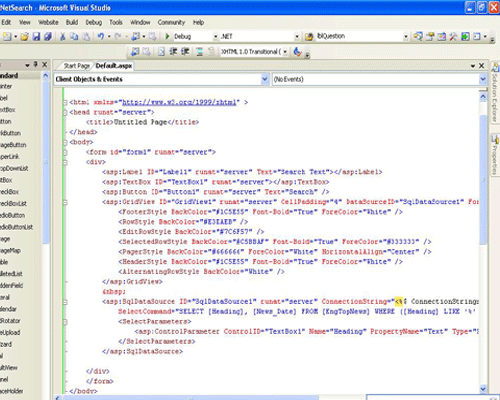
Task: Click the Save All icon
Action: (x=48, y=36)
